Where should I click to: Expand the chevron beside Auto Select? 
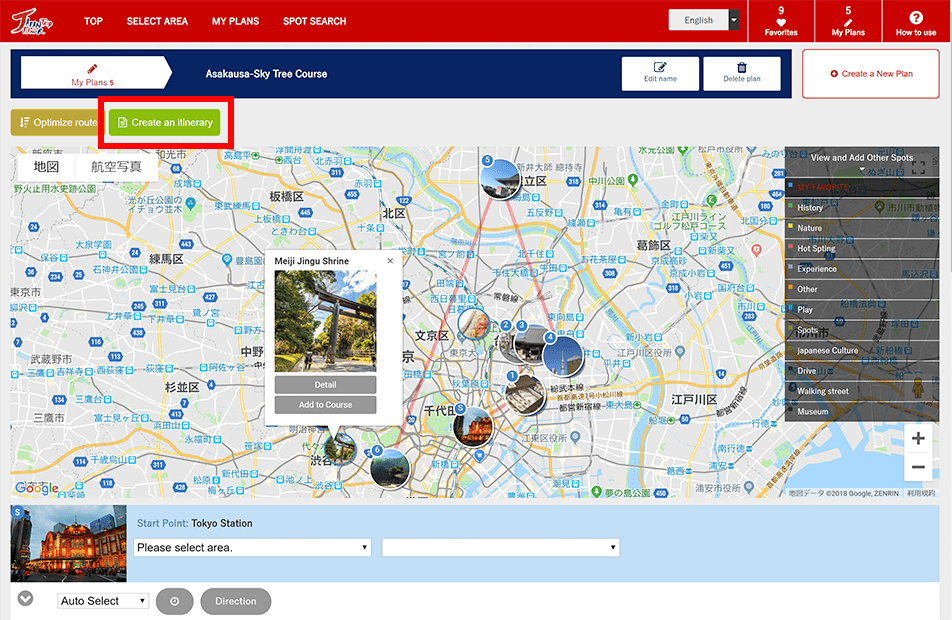26,599
